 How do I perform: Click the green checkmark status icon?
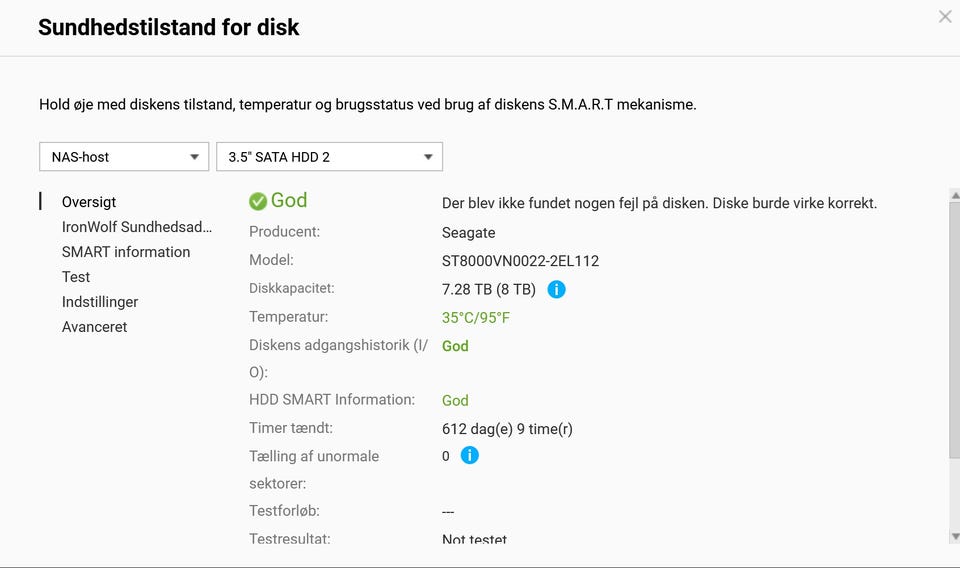(258, 201)
